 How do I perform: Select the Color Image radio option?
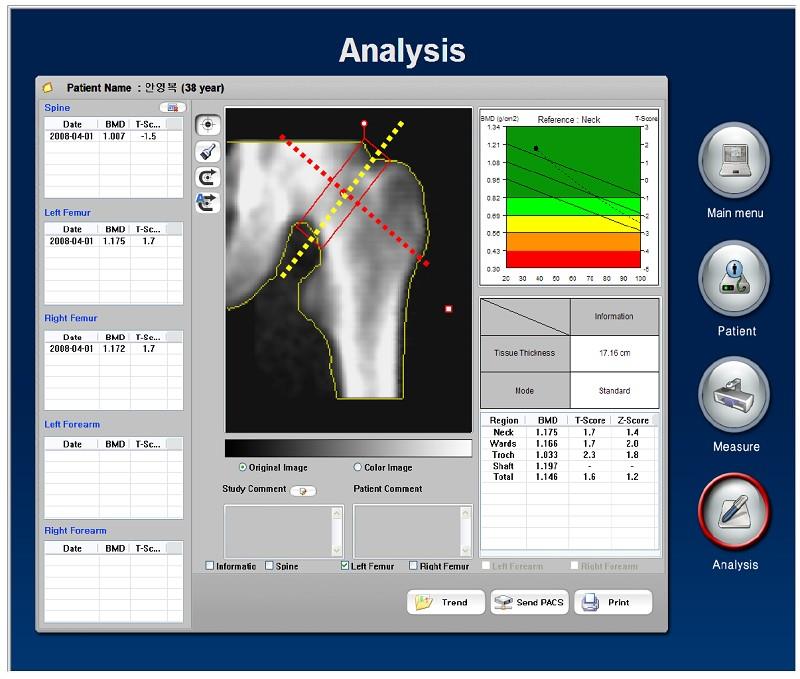click(358, 467)
